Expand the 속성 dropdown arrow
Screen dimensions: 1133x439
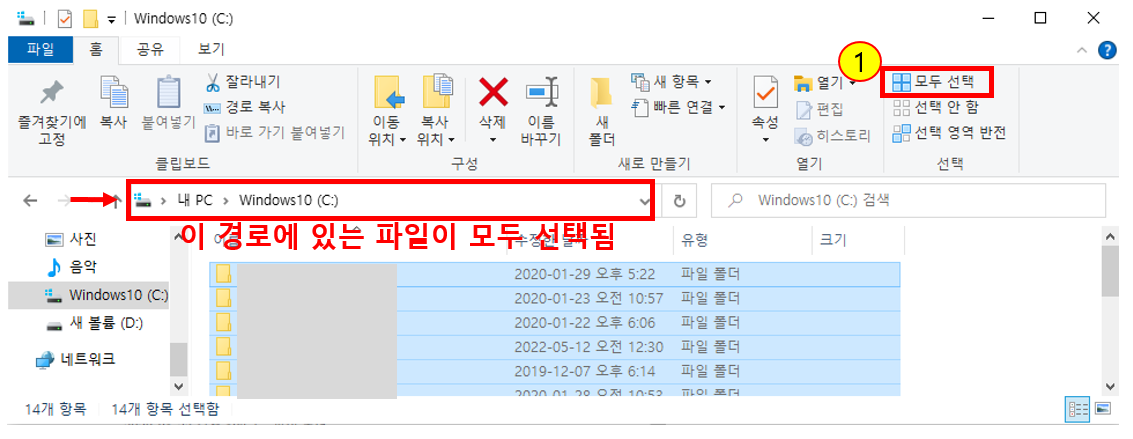coord(765,139)
